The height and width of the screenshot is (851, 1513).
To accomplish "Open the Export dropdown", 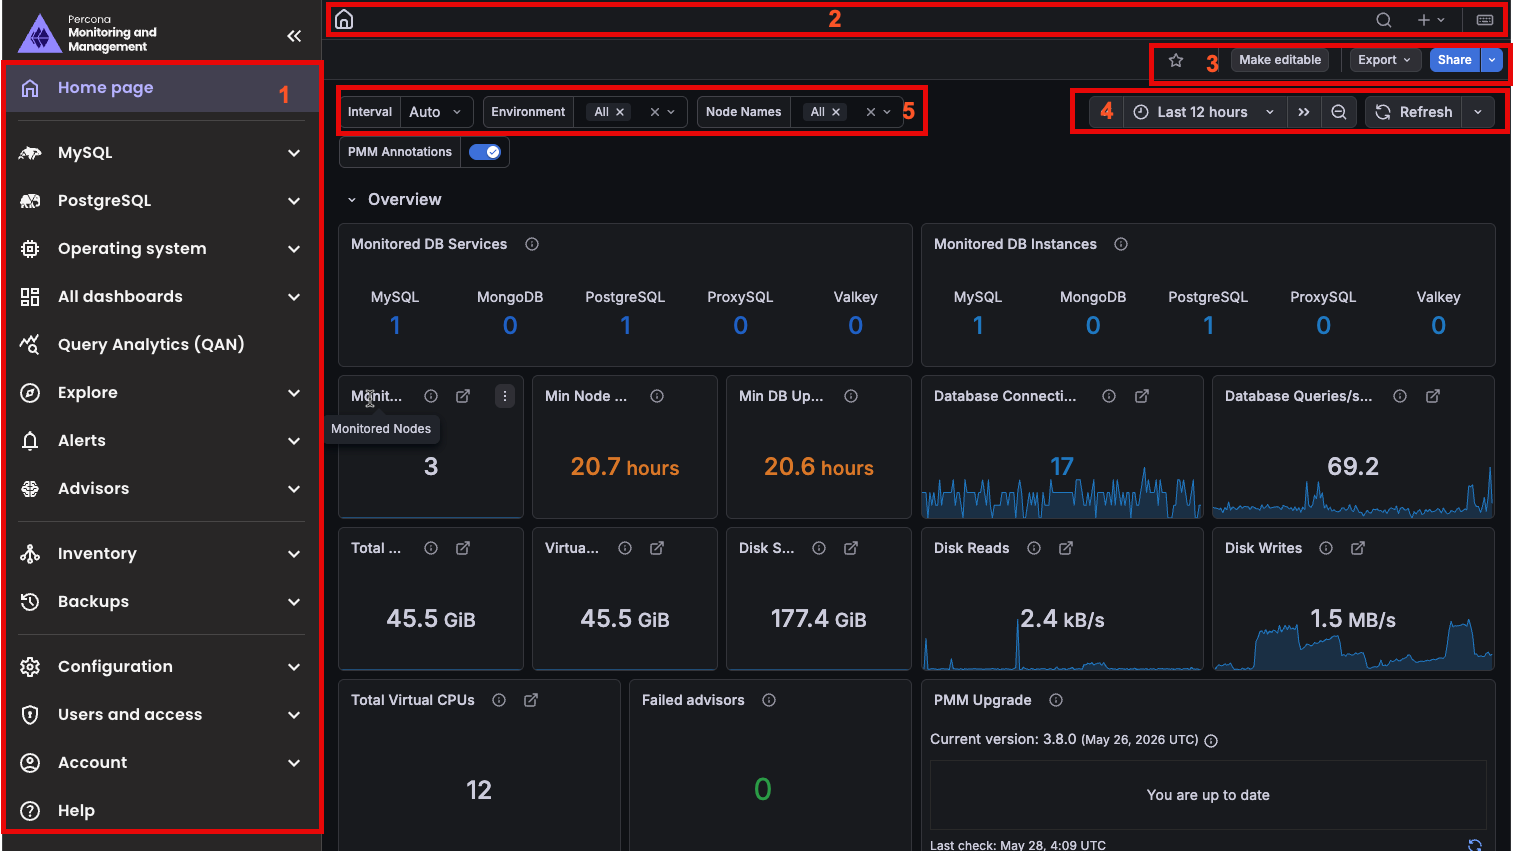I will [1385, 60].
